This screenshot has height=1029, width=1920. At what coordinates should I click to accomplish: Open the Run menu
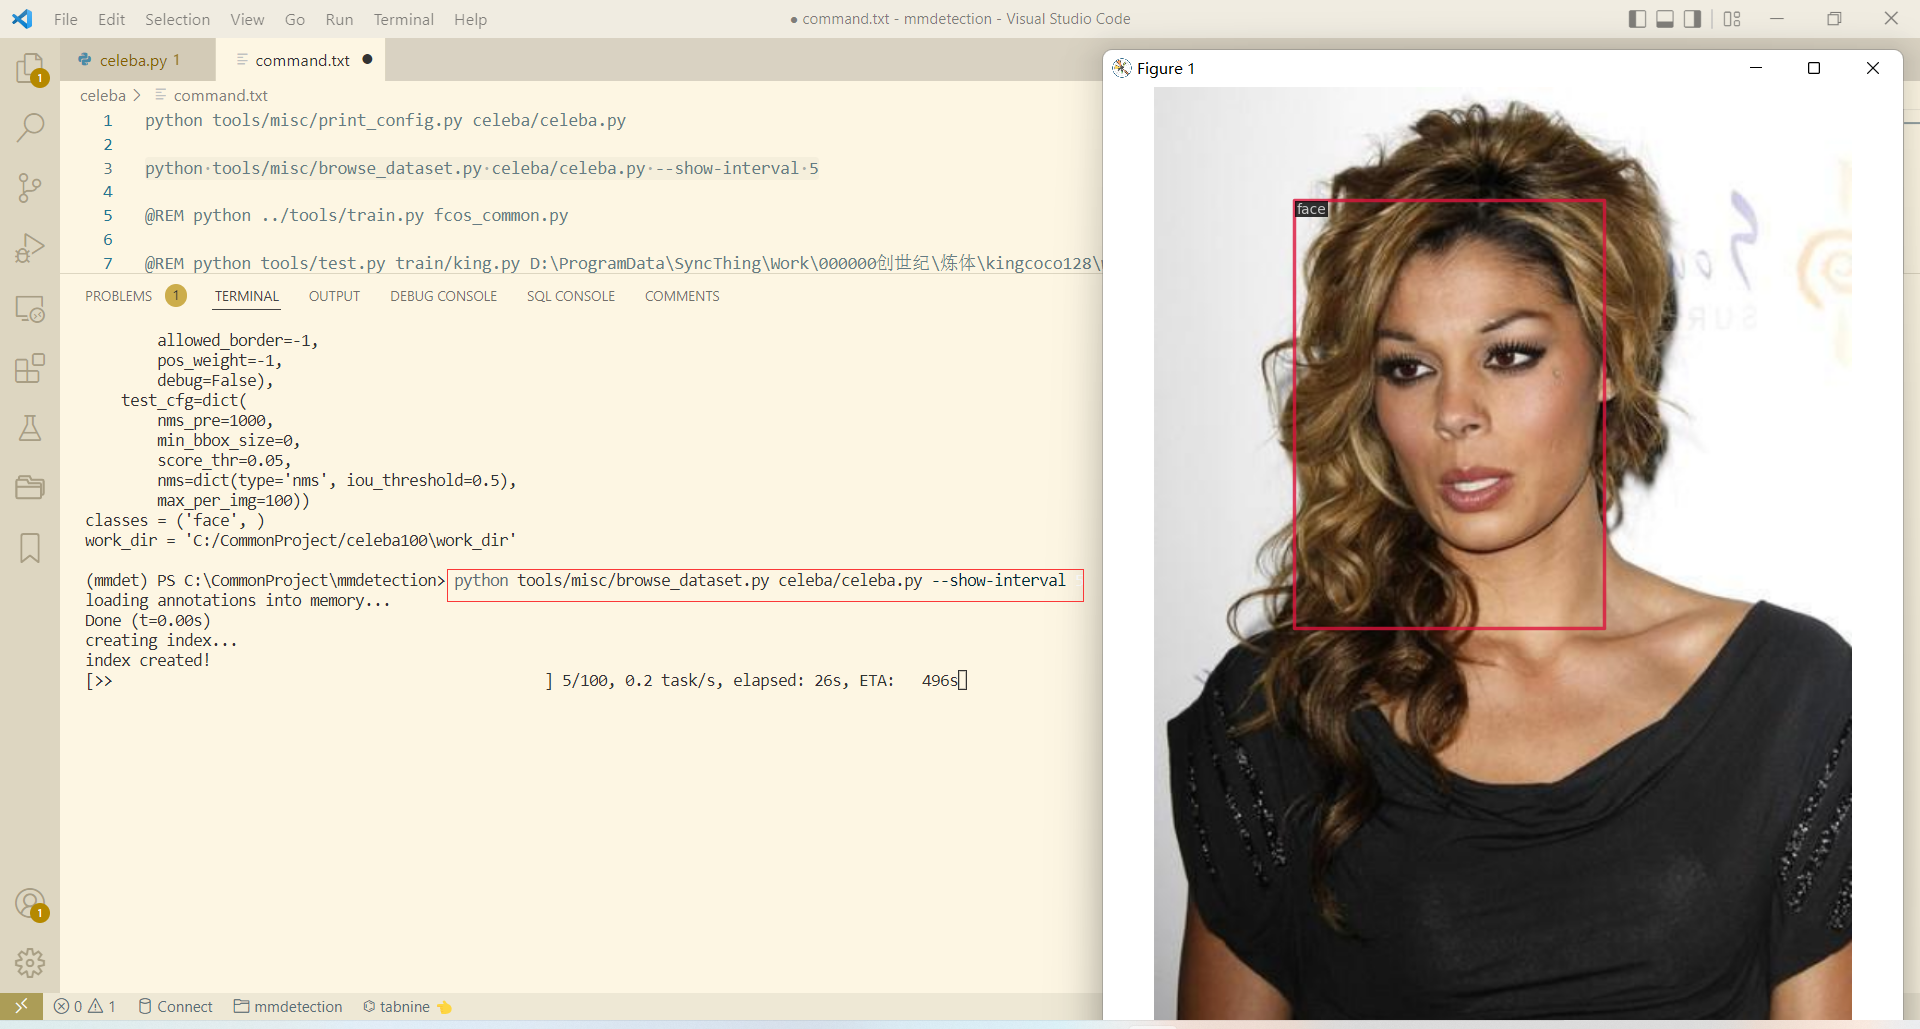click(339, 19)
